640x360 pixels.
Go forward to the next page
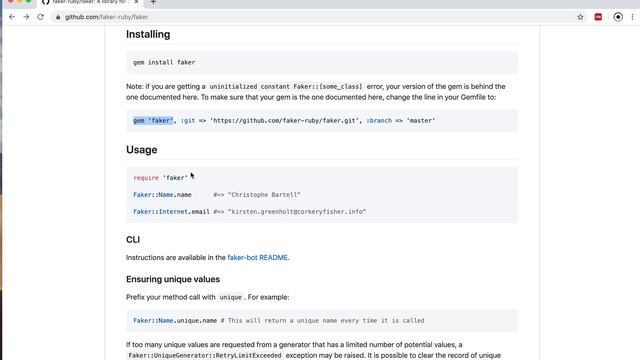(26, 17)
